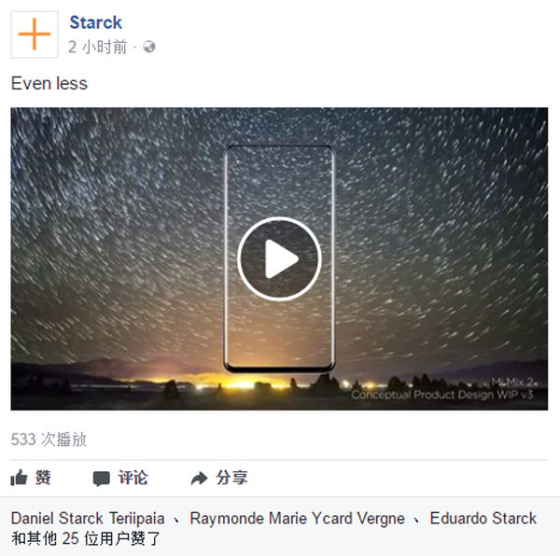The image size is (560, 556).
Task: Click the 赞 like button label
Action: tap(43, 477)
